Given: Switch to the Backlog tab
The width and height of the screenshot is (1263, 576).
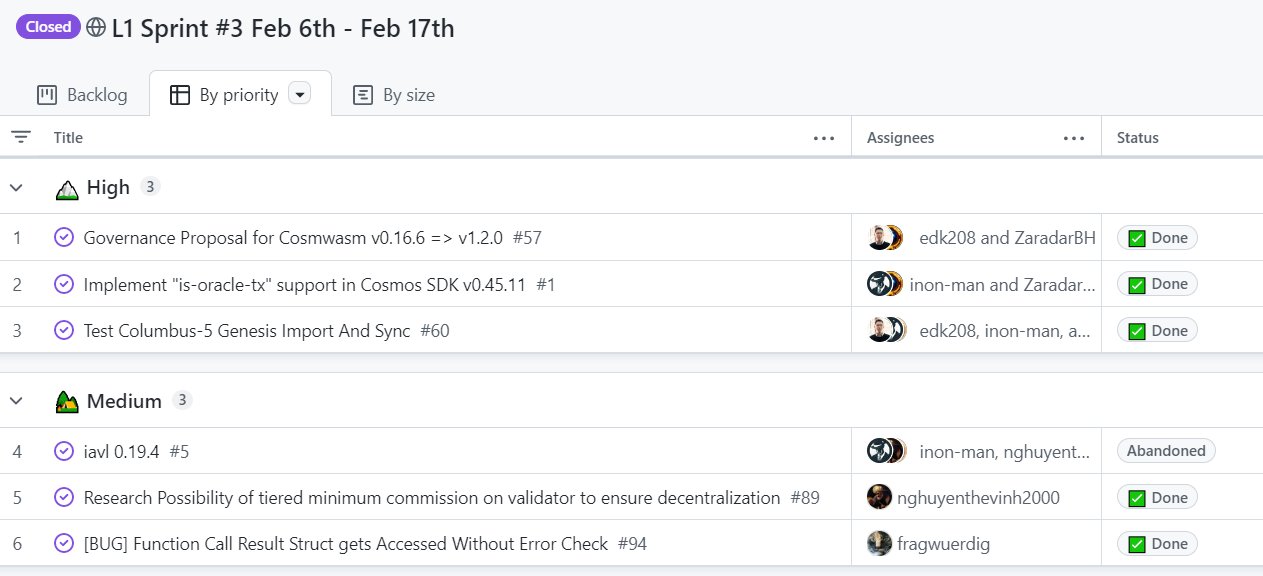Looking at the screenshot, I should tap(82, 95).
